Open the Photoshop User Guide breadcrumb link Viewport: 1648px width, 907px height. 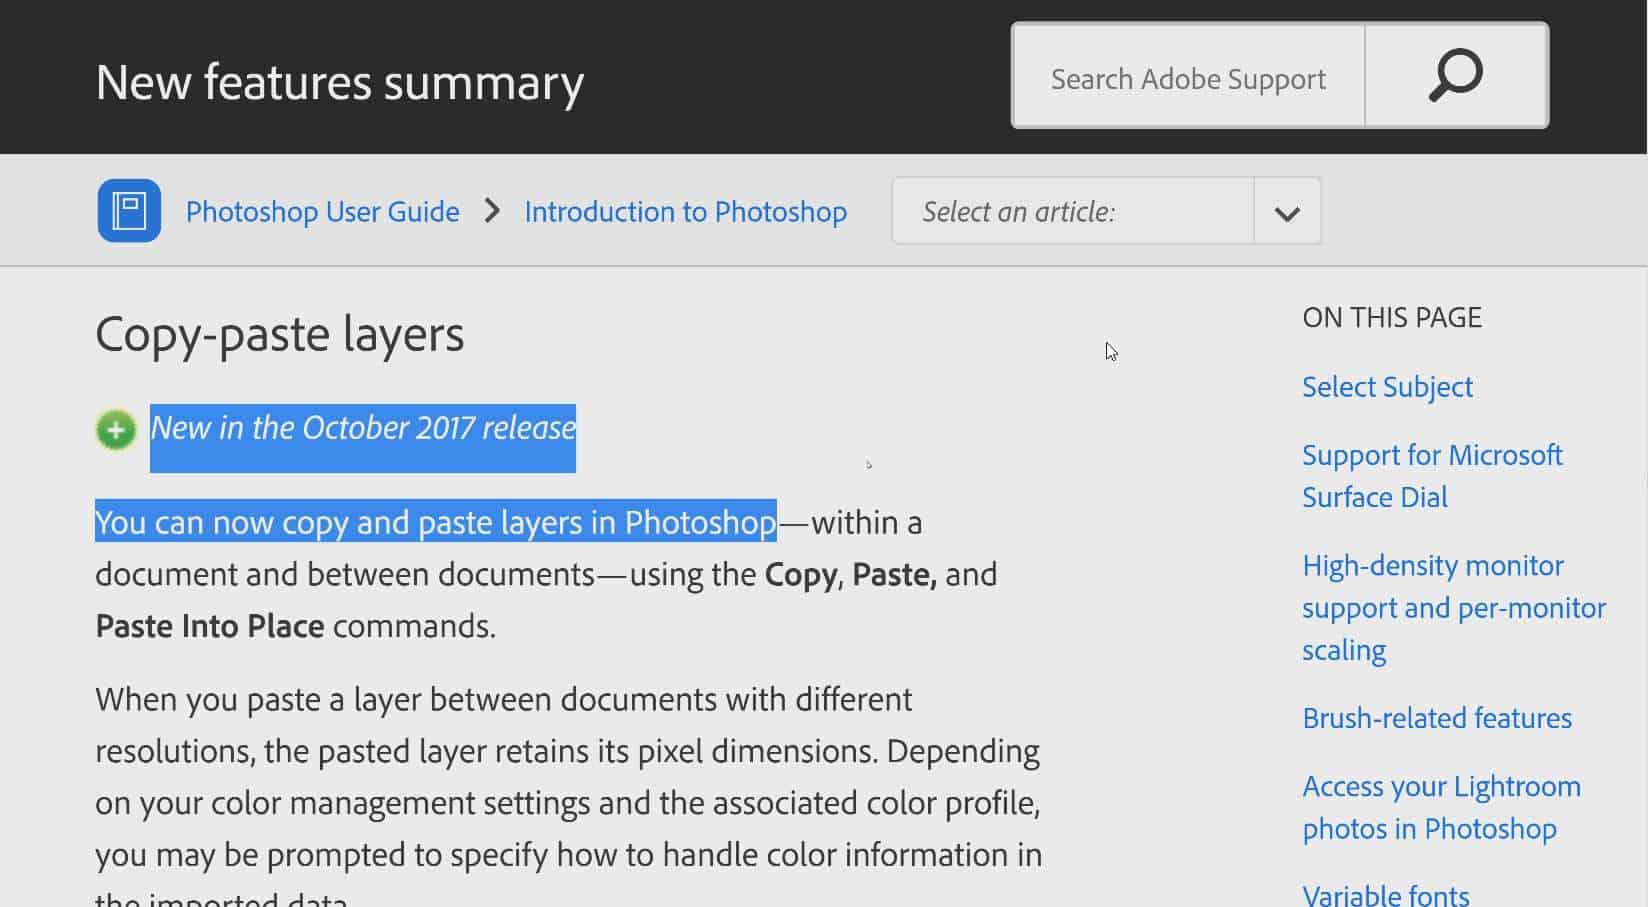323,211
